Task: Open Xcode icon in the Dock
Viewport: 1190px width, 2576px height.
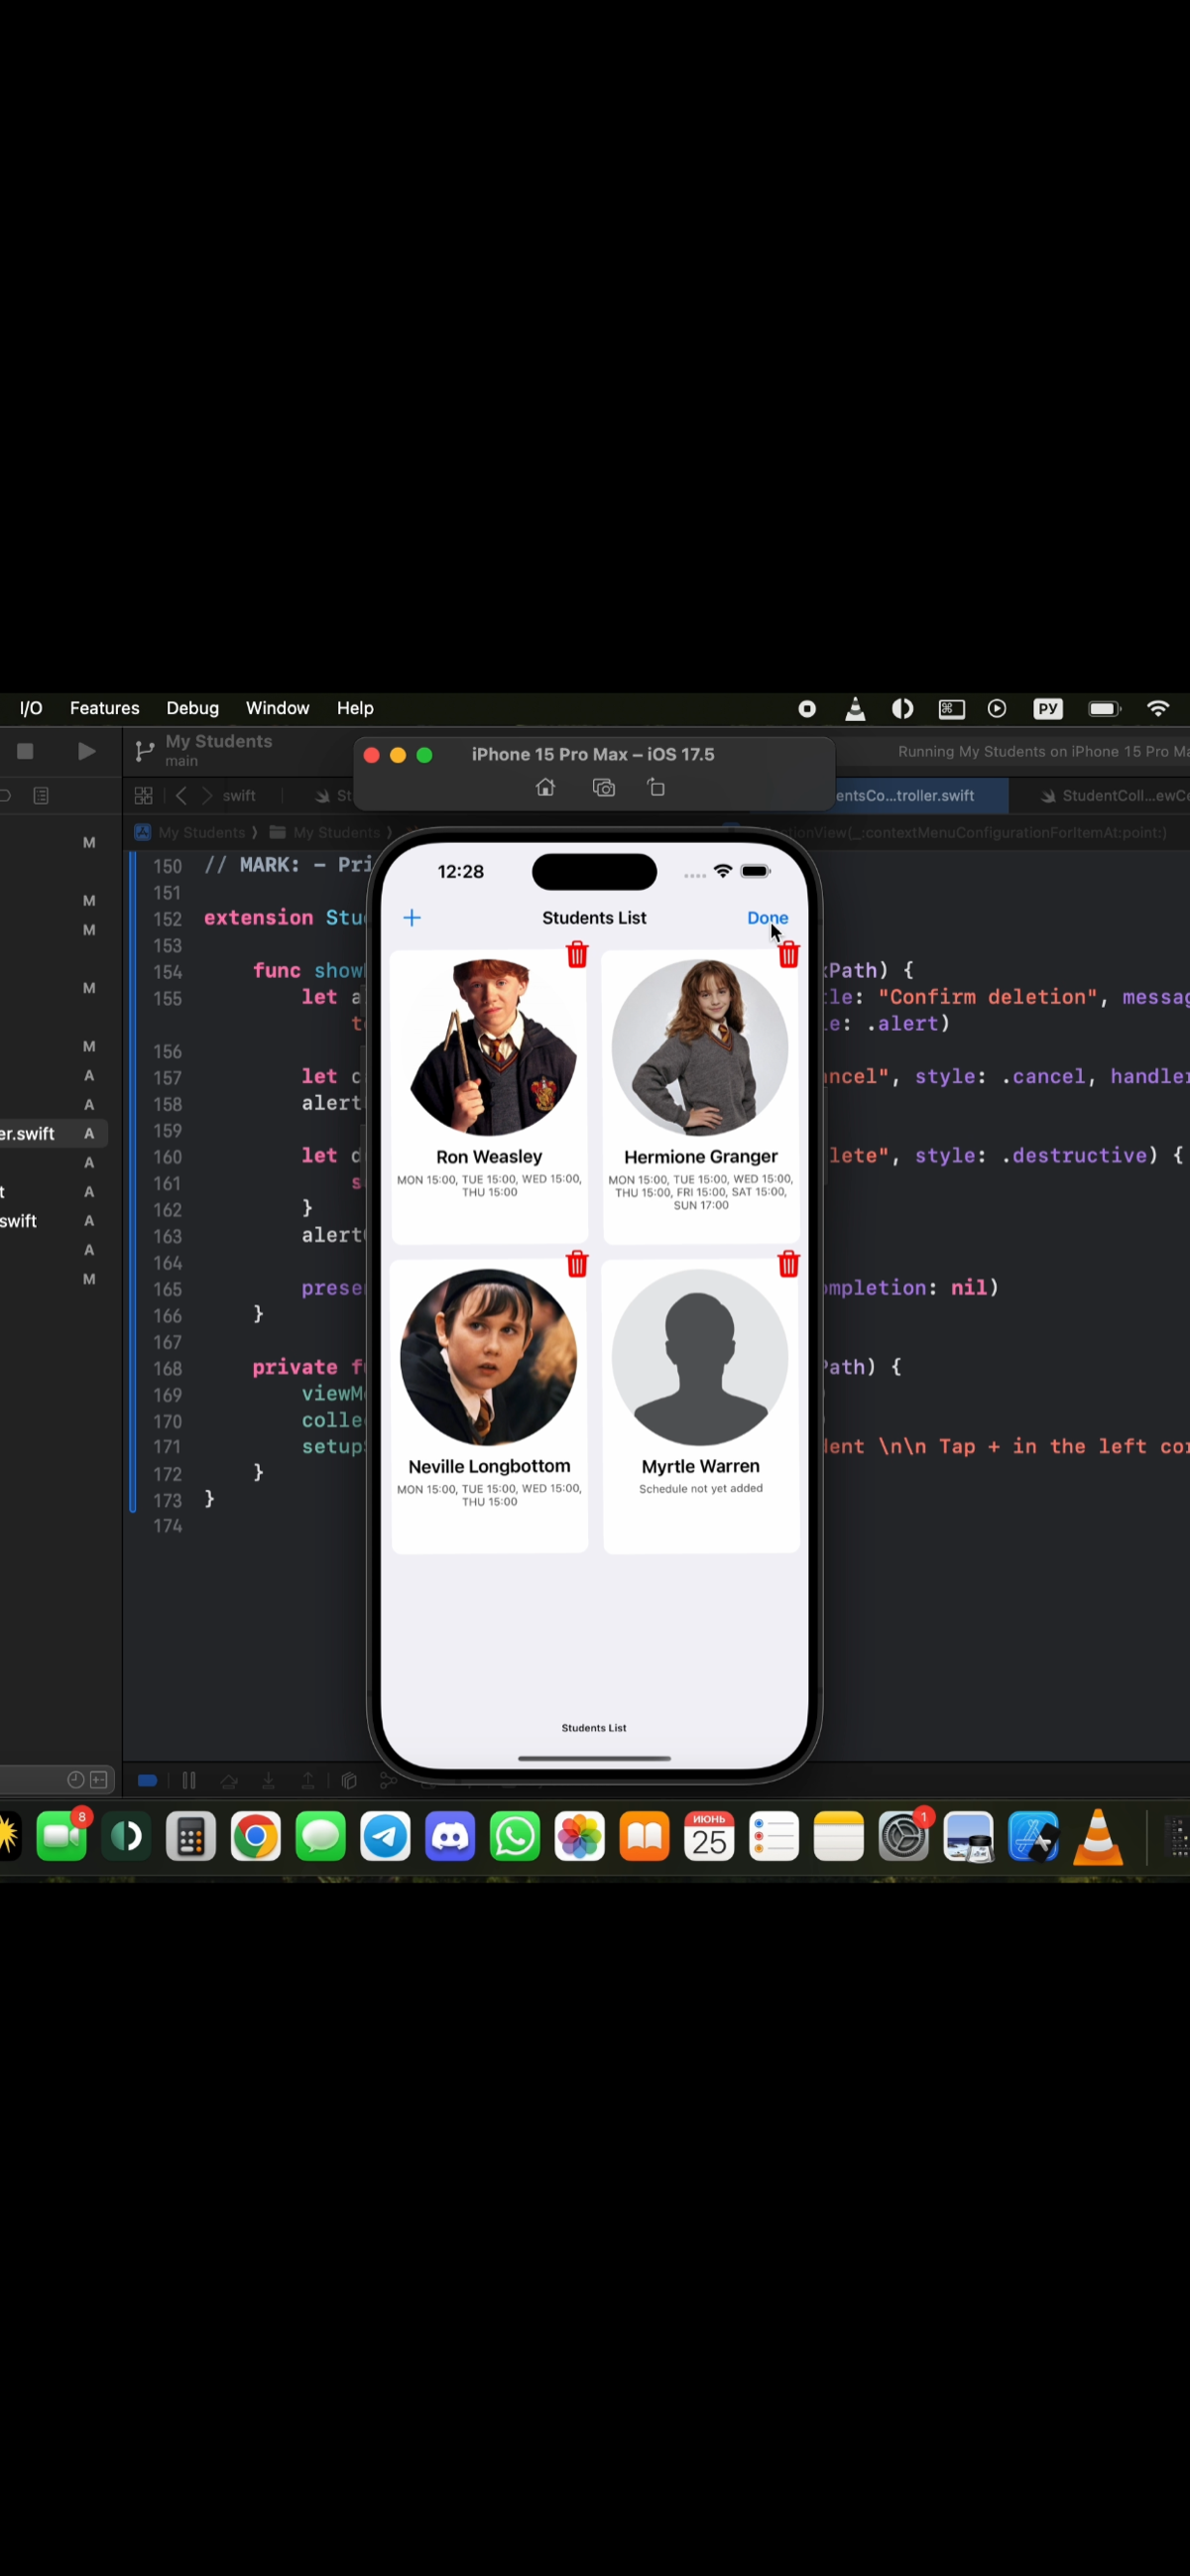Action: pos(1033,1836)
